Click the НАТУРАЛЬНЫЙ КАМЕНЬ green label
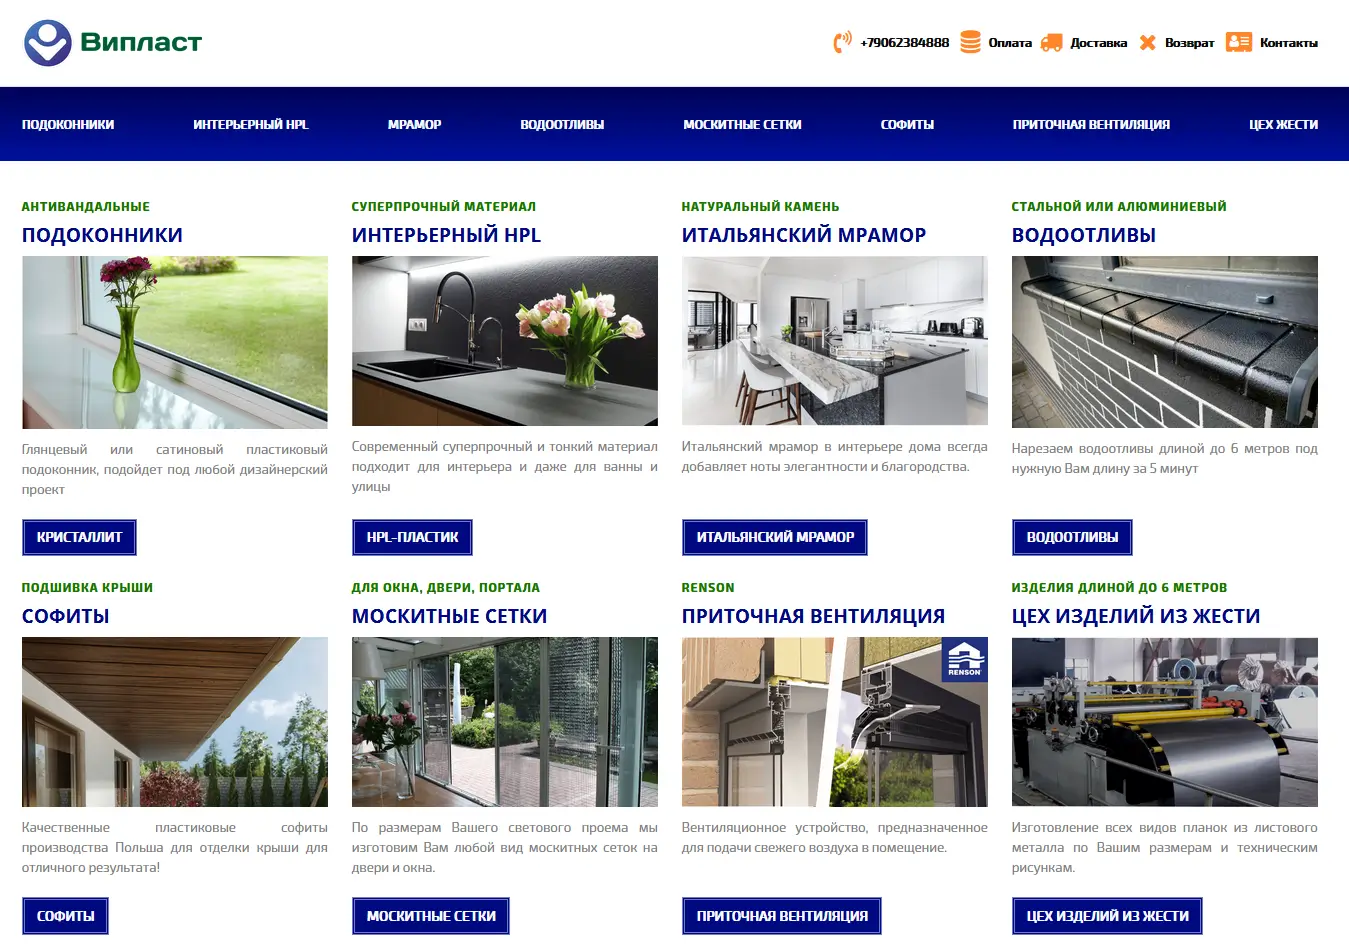 760,207
